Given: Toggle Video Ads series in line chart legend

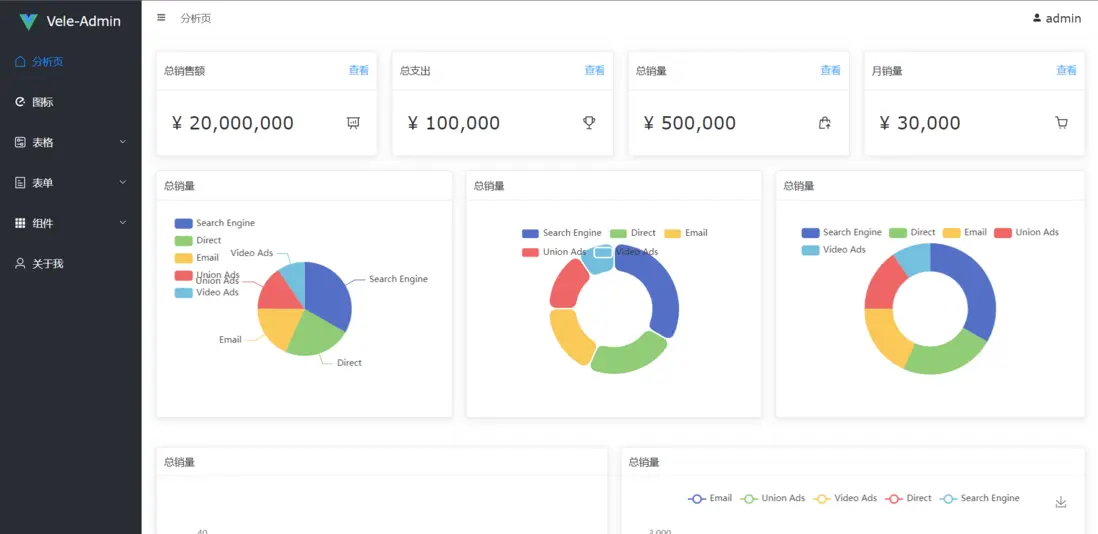Looking at the screenshot, I should [x=845, y=498].
